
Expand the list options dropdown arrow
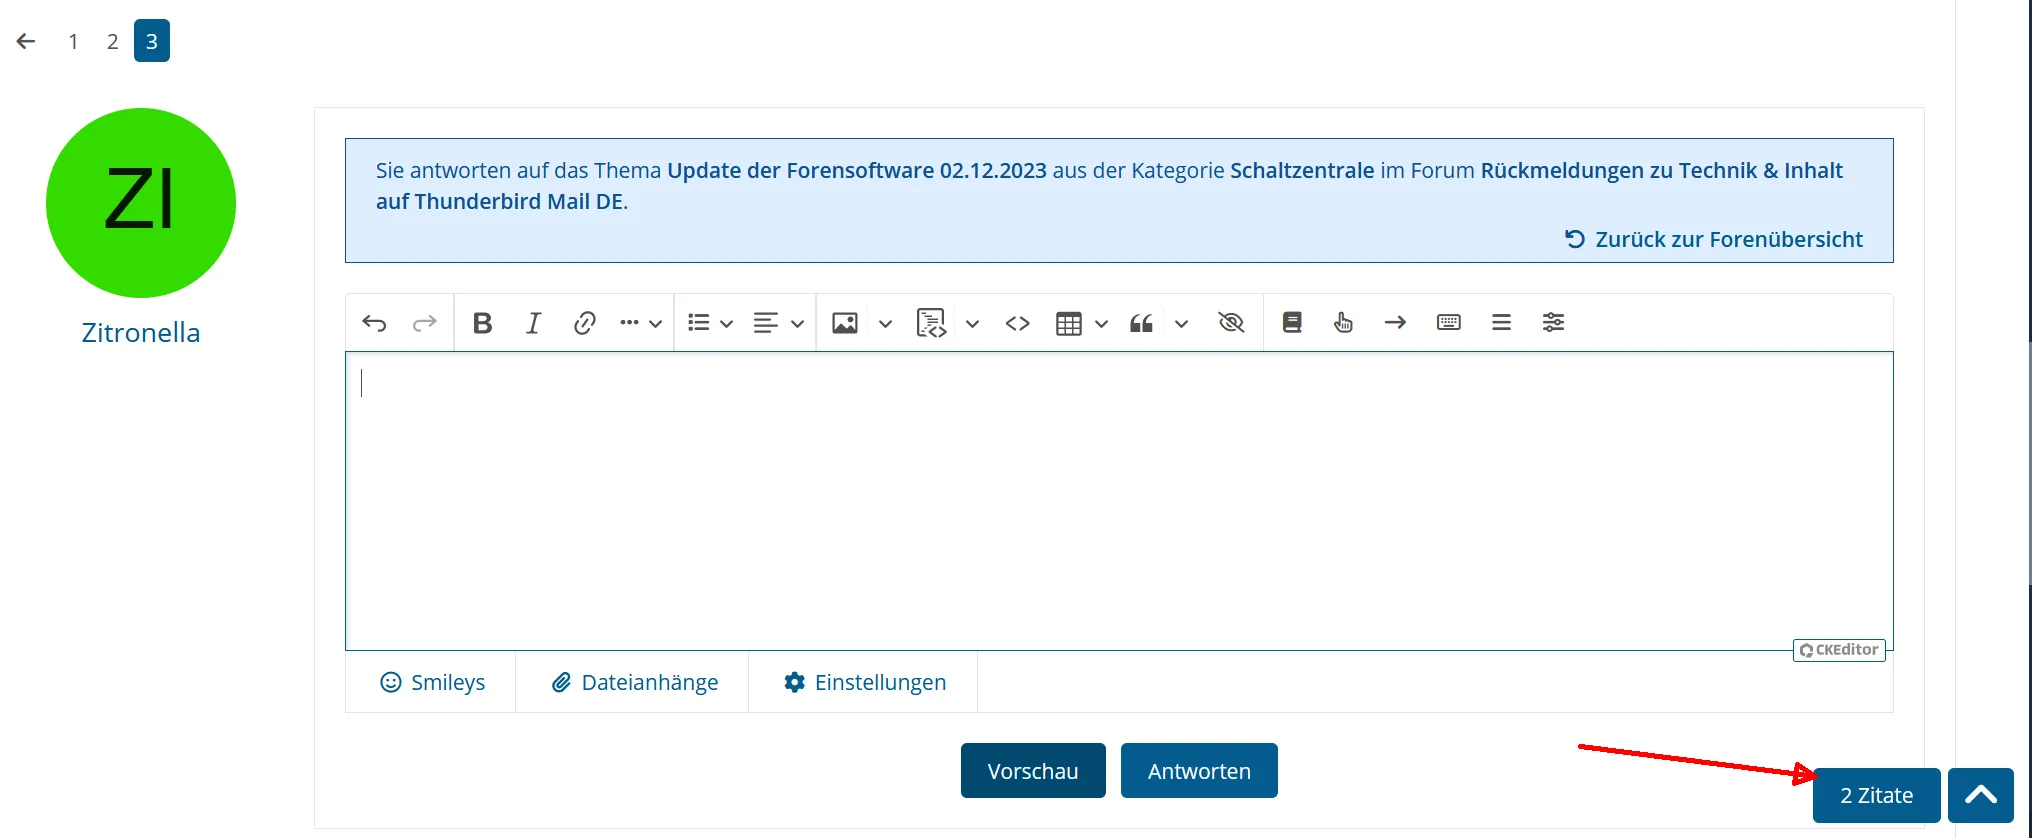click(726, 324)
